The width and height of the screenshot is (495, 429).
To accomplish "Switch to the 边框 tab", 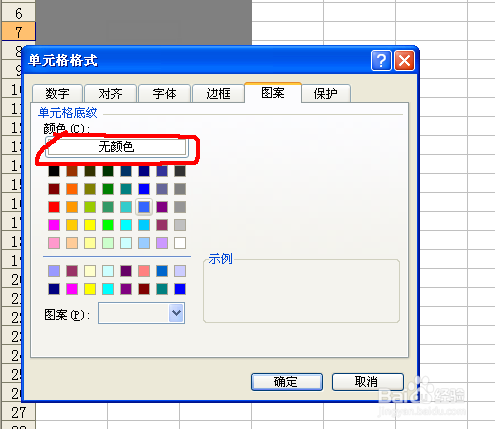I will pos(218,93).
